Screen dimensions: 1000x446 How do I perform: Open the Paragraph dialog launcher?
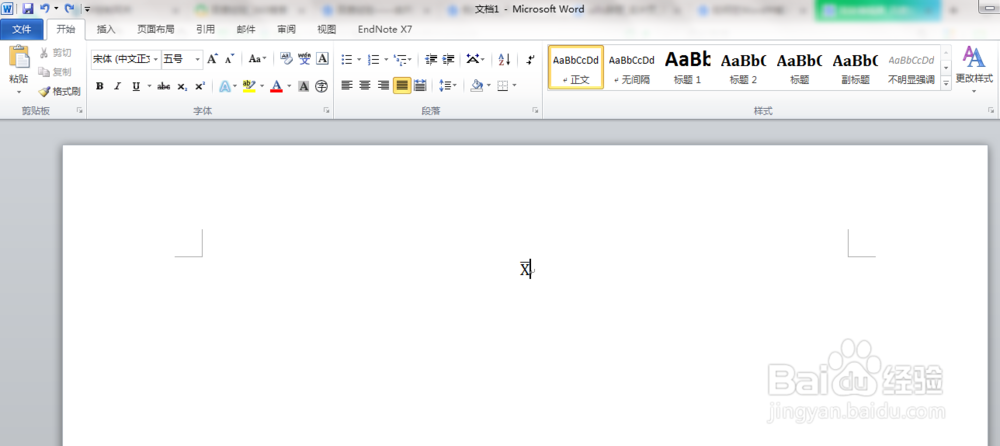(x=535, y=111)
